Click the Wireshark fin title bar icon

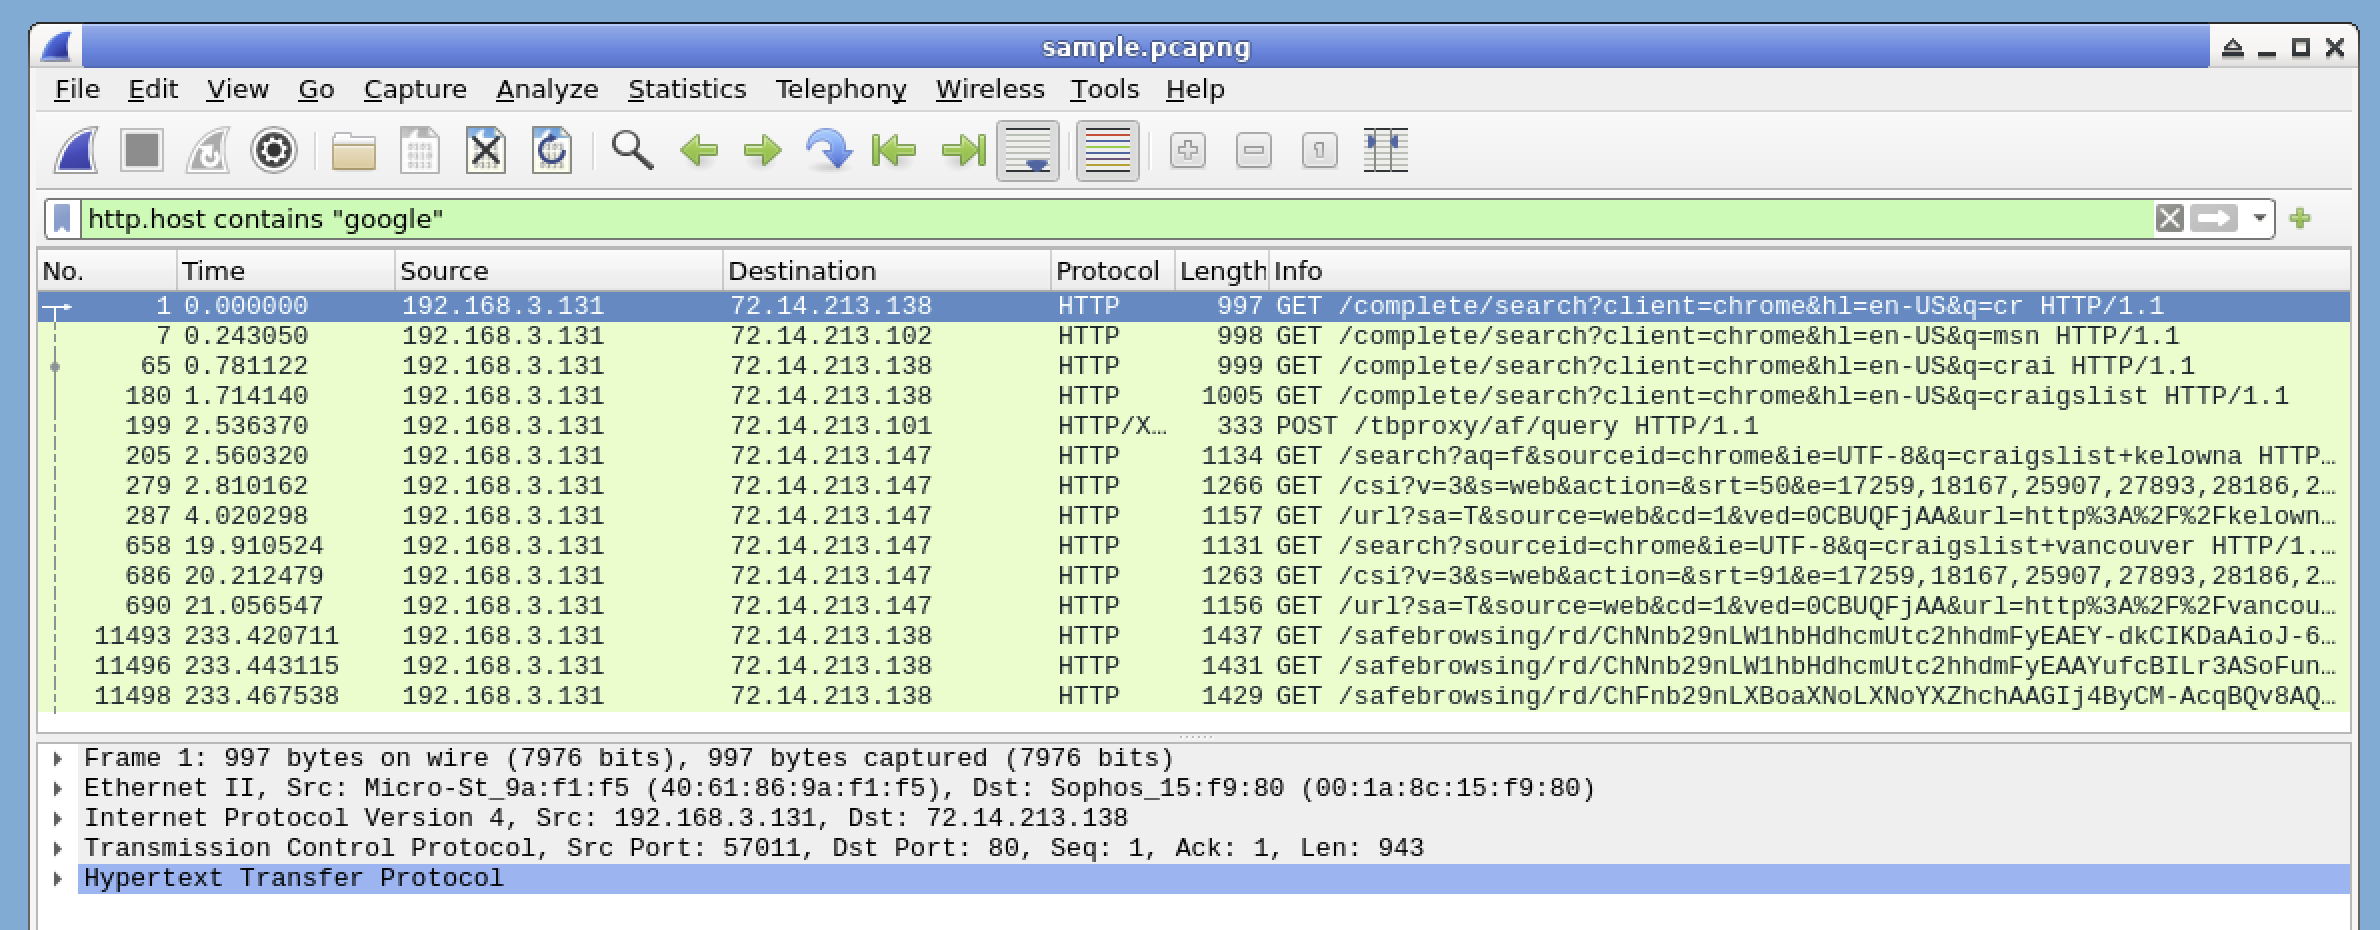(58, 47)
